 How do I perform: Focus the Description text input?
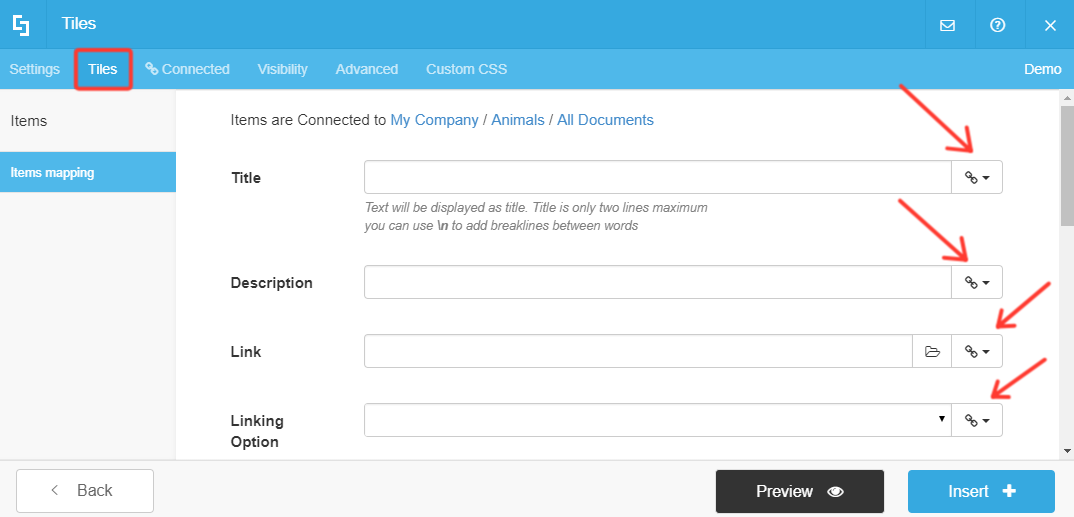658,282
